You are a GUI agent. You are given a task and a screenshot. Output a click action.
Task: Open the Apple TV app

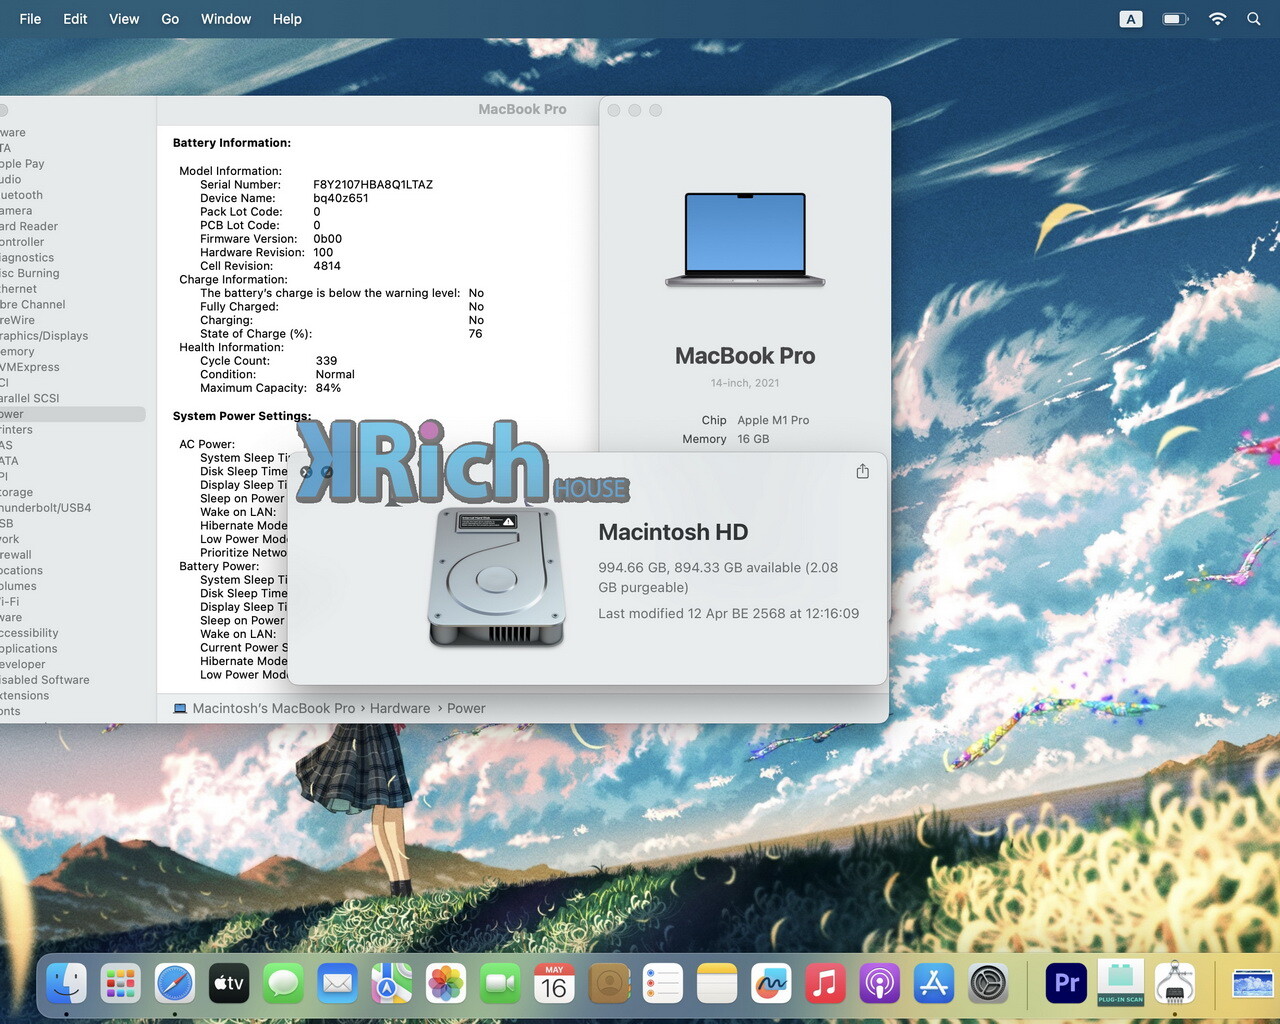pos(229,984)
